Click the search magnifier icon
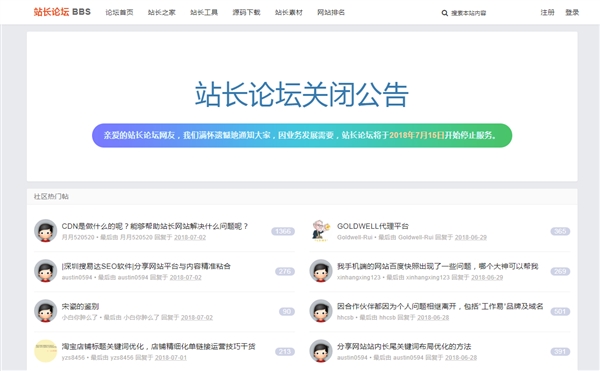600x371 pixels. (x=444, y=13)
